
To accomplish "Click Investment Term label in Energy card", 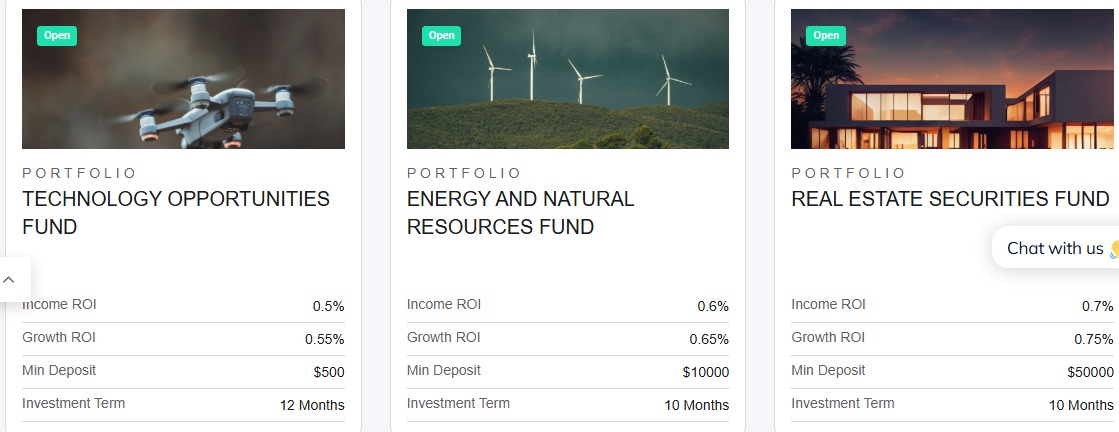I will 458,404.
